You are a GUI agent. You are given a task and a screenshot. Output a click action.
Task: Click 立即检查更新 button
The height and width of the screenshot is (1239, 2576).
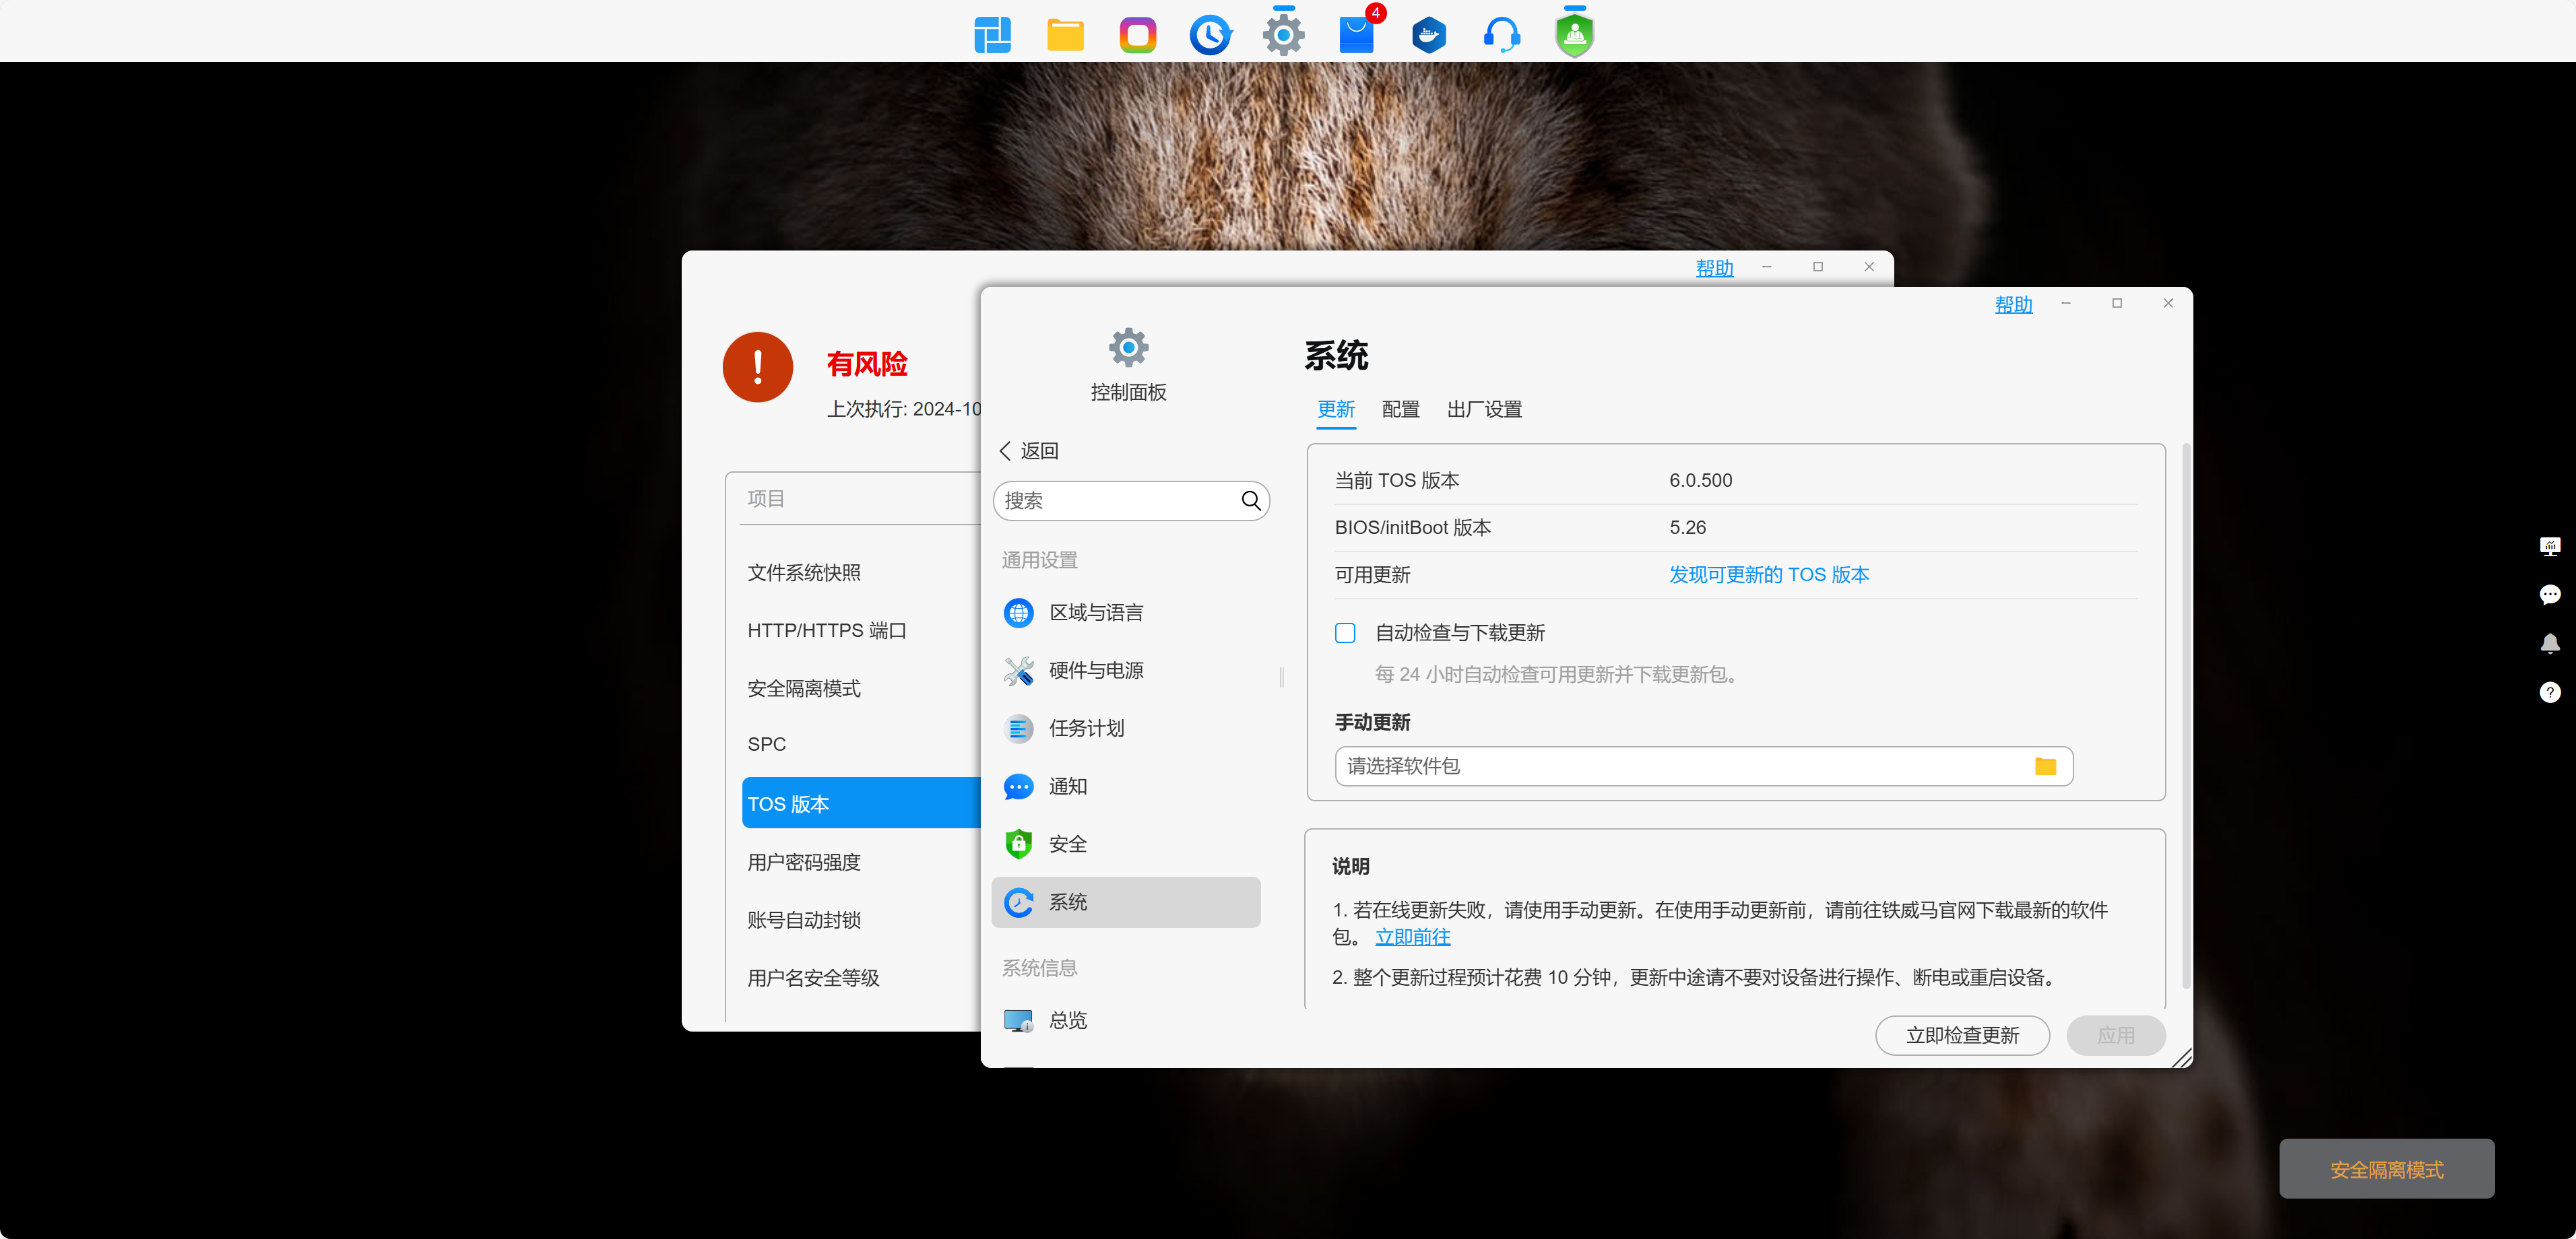pos(1962,1036)
